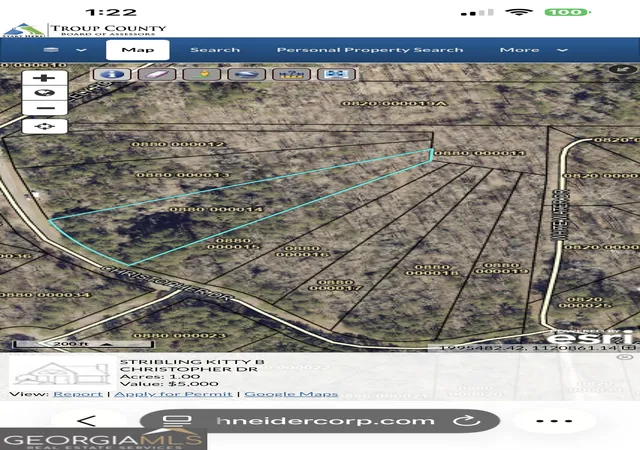Click parcel label 0880 000014
This screenshot has height=450, width=640.
tap(216, 209)
